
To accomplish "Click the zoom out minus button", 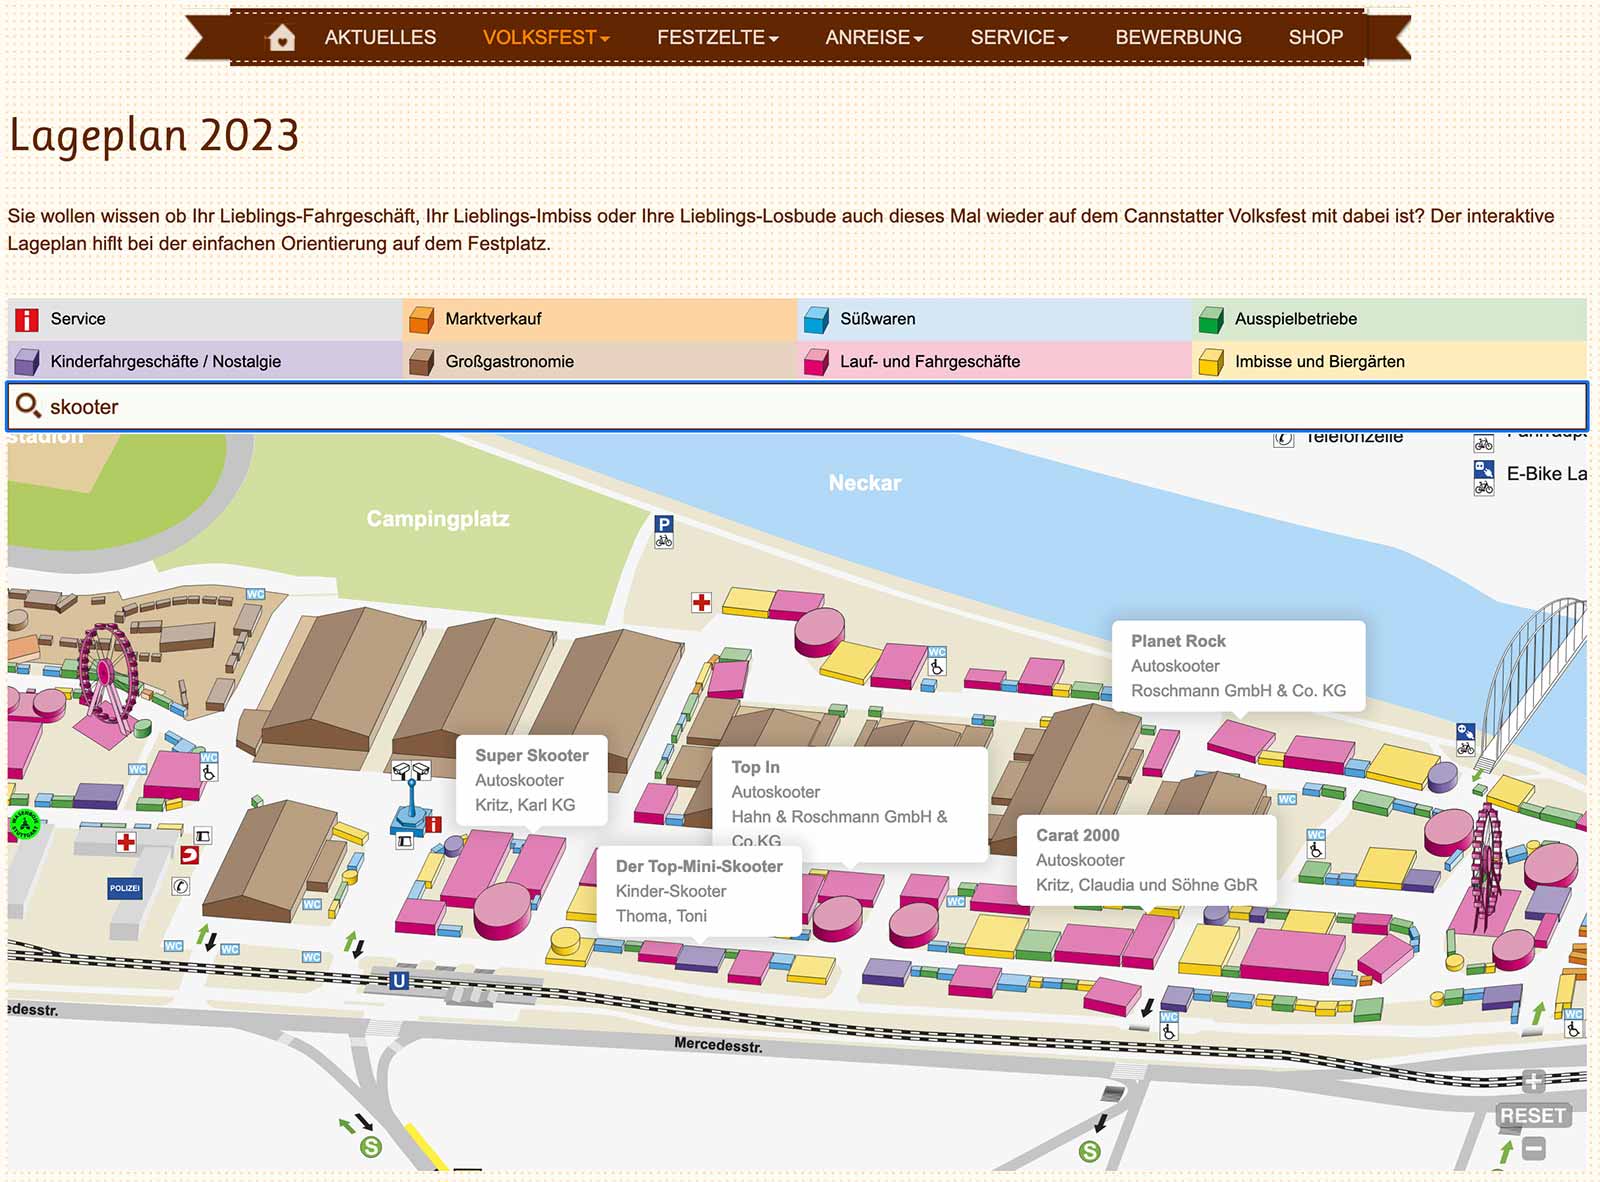I will [x=1533, y=1149].
